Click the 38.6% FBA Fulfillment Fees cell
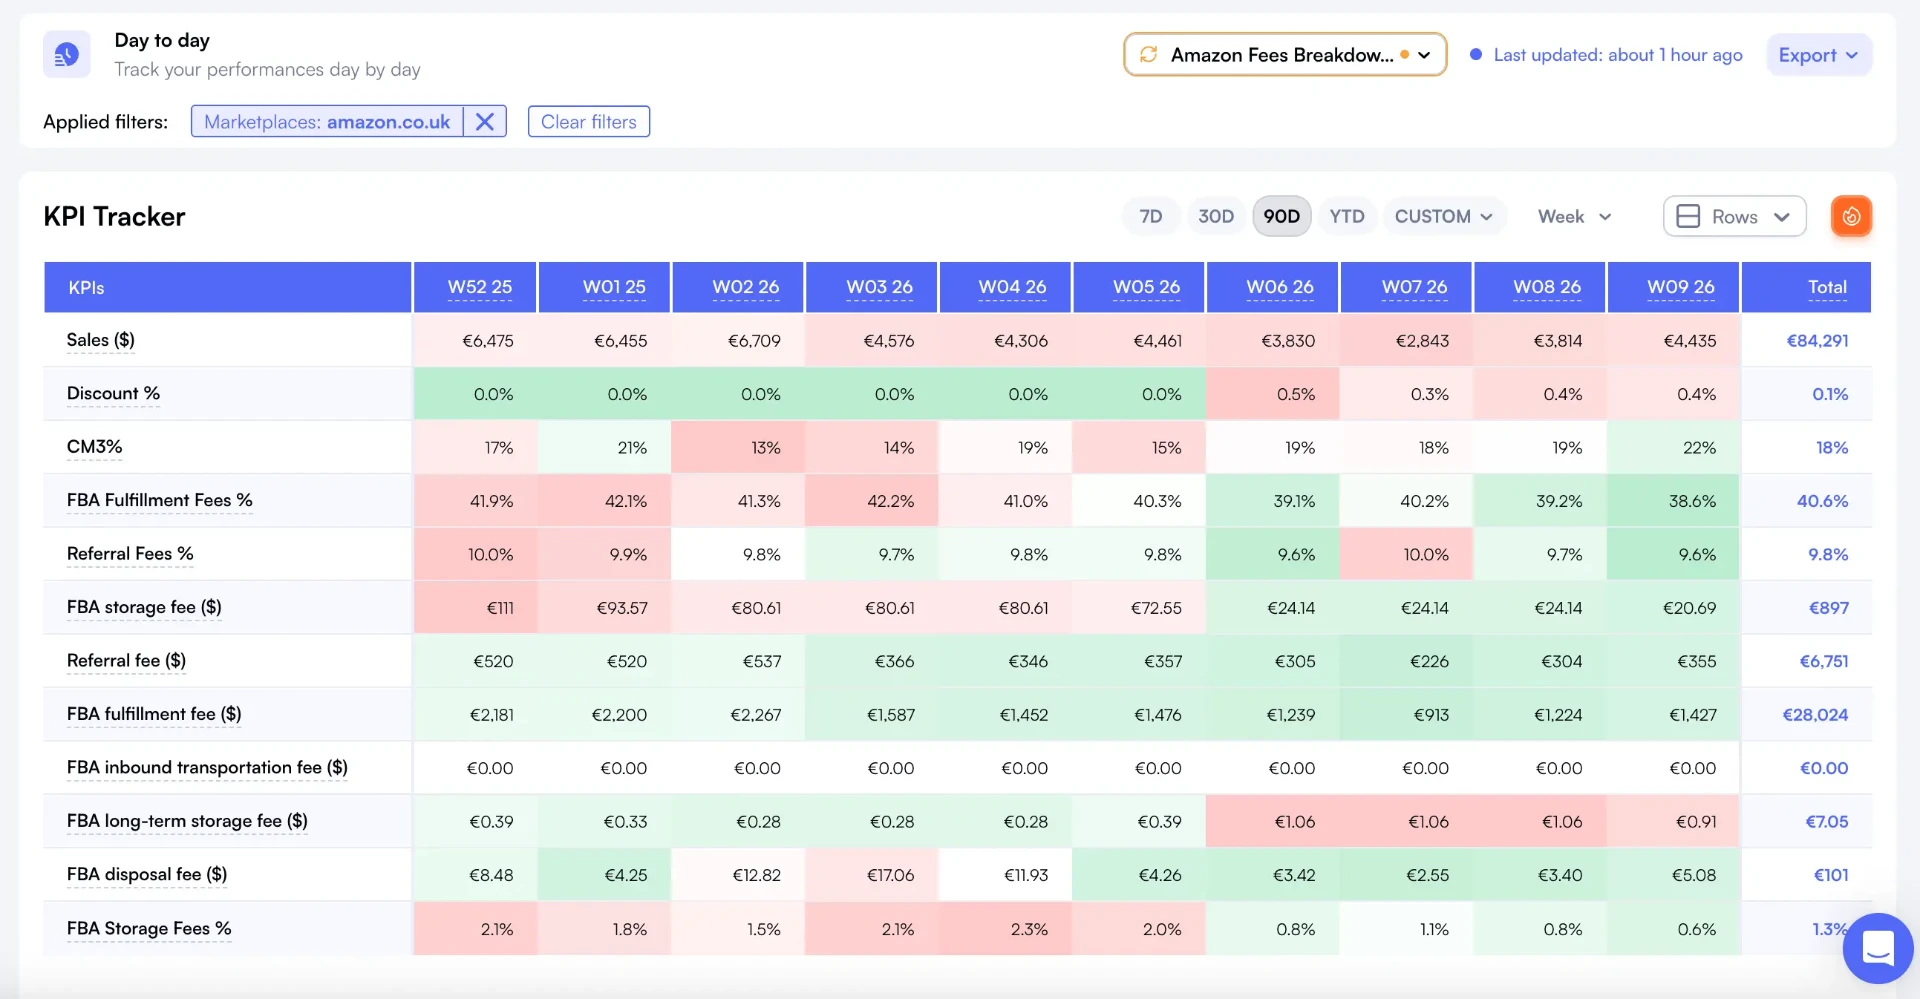The image size is (1920, 999). click(x=1674, y=501)
